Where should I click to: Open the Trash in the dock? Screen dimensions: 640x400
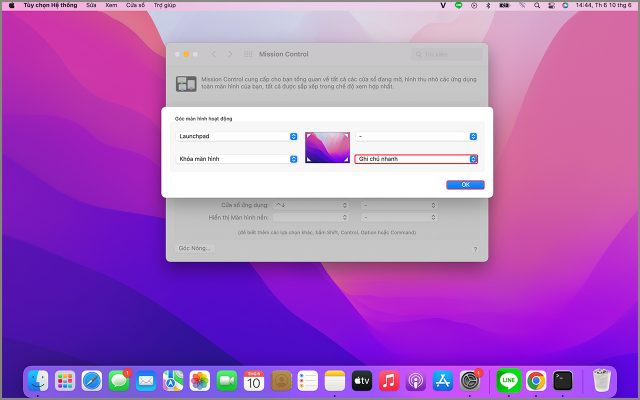click(x=601, y=380)
